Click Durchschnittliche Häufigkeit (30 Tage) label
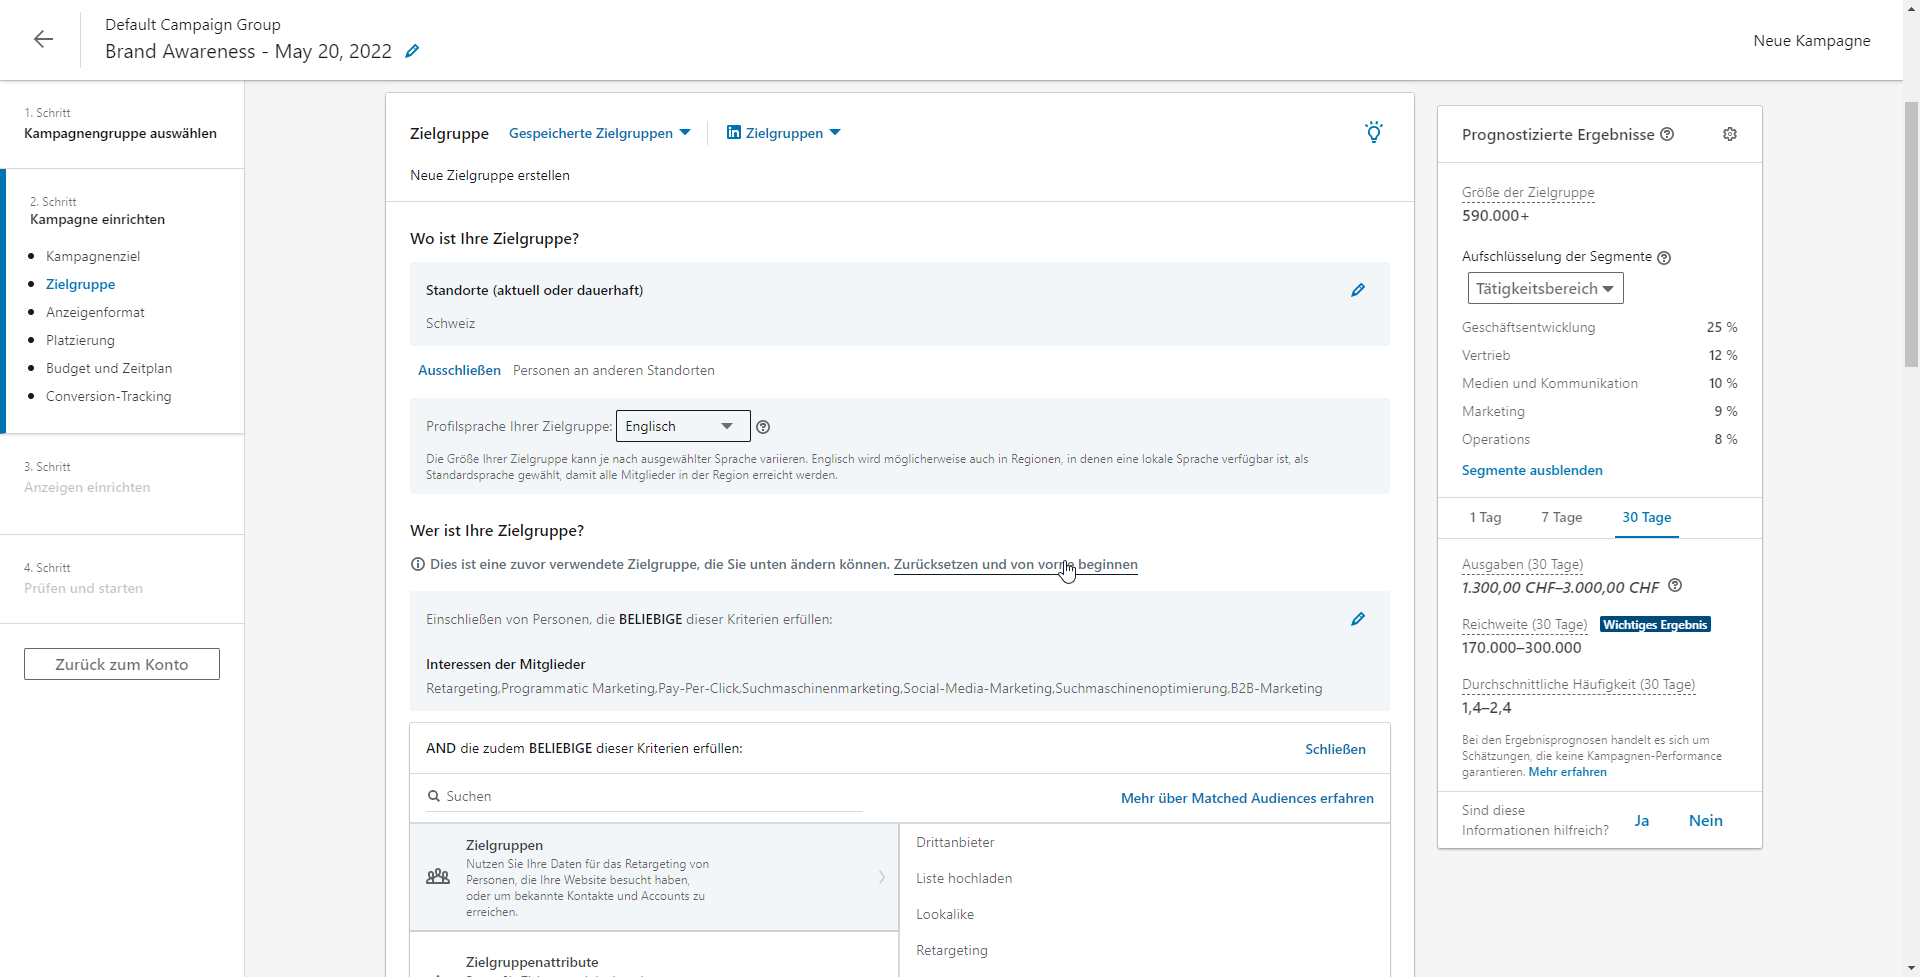Viewport: 1920px width, 977px height. click(x=1578, y=684)
